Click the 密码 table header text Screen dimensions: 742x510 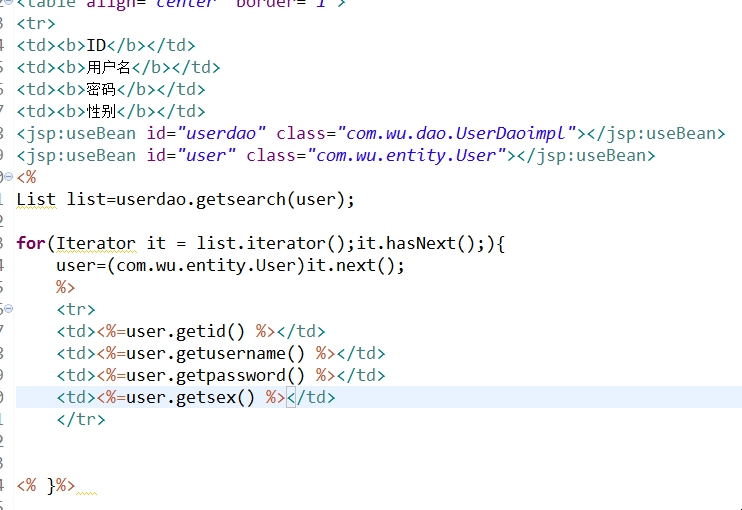pyautogui.click(x=102, y=89)
